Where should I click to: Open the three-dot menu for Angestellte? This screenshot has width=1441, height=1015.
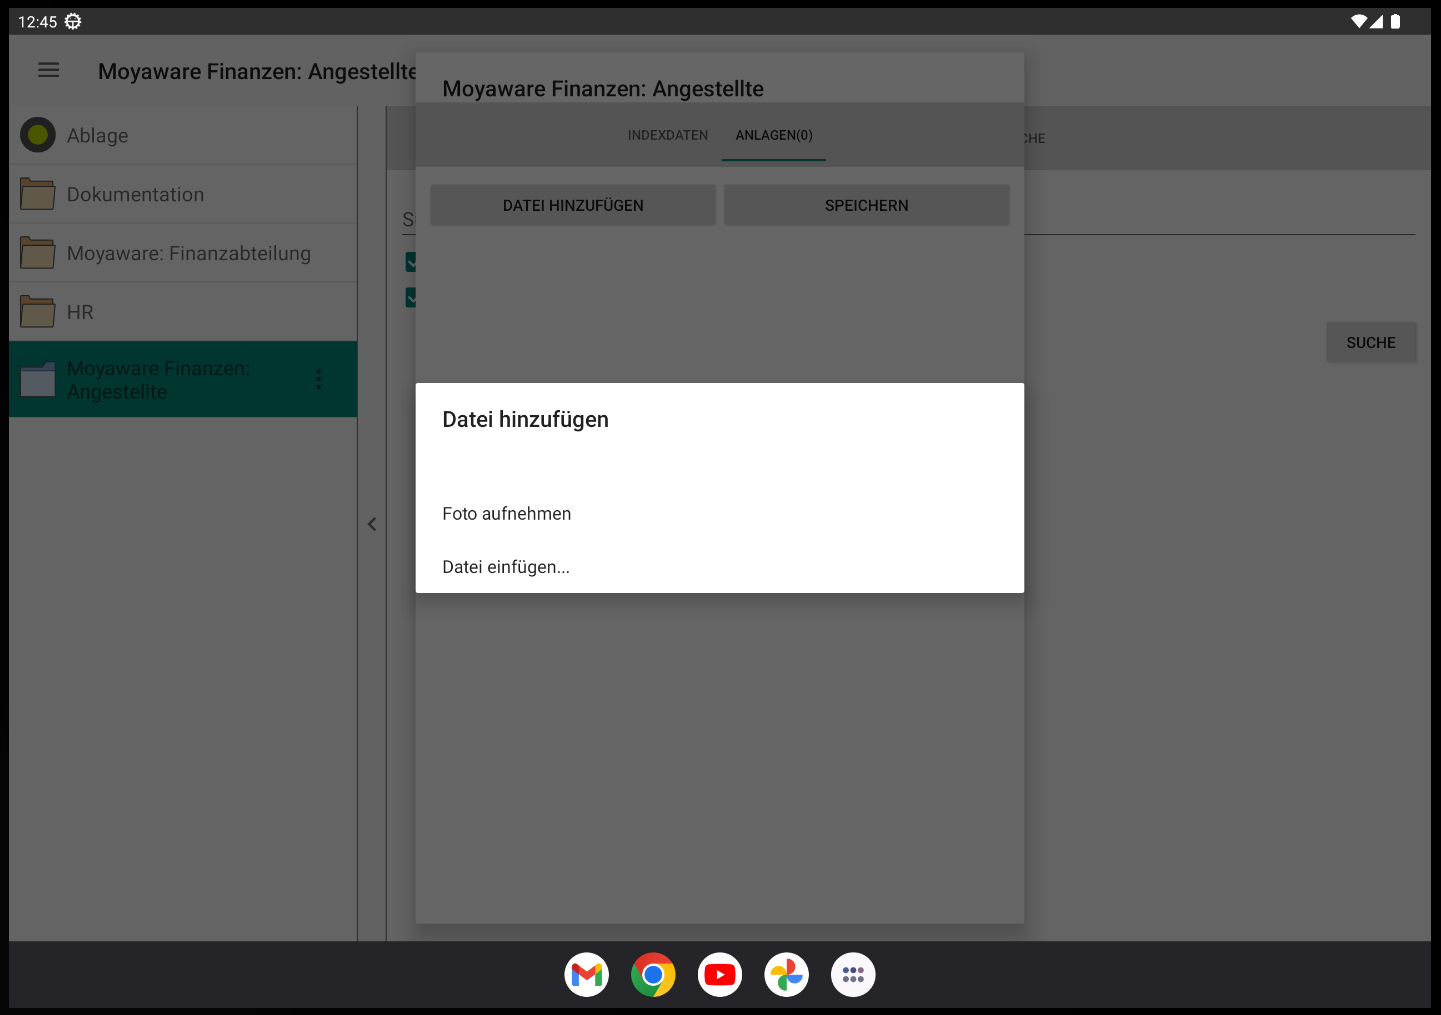(319, 379)
